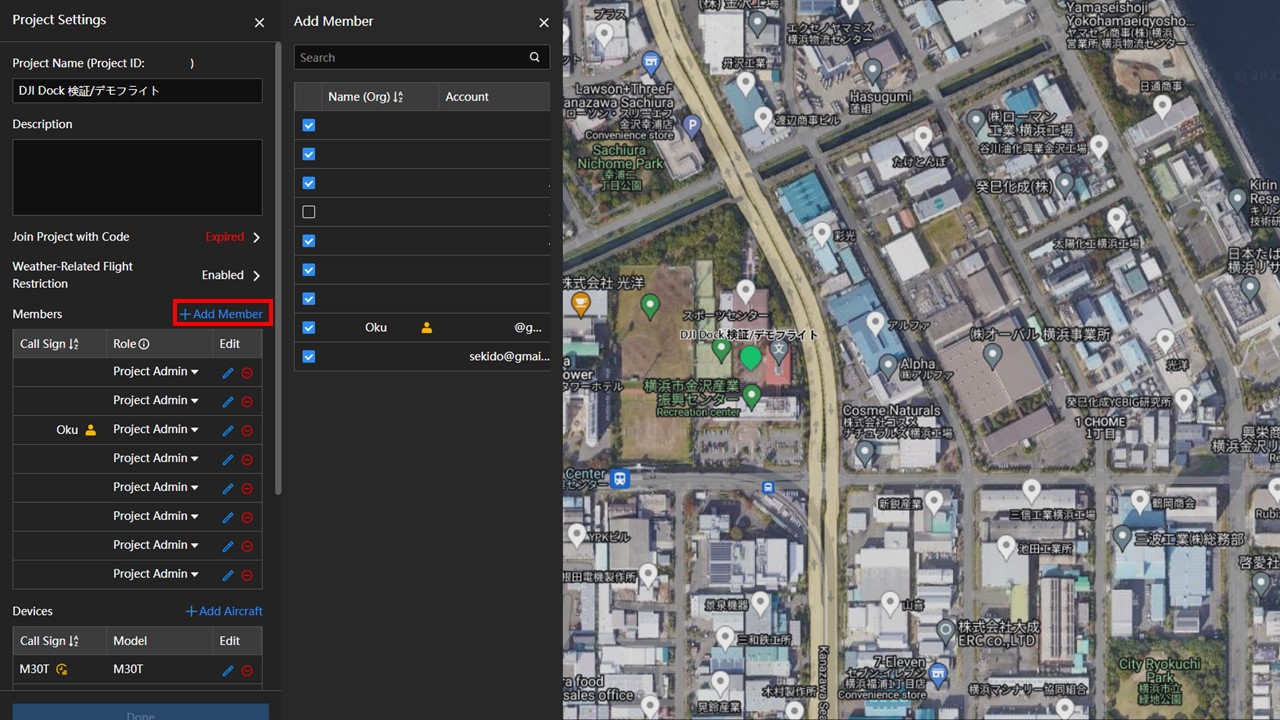Remove member Oku with the red icon
The image size is (1280, 720).
click(247, 430)
